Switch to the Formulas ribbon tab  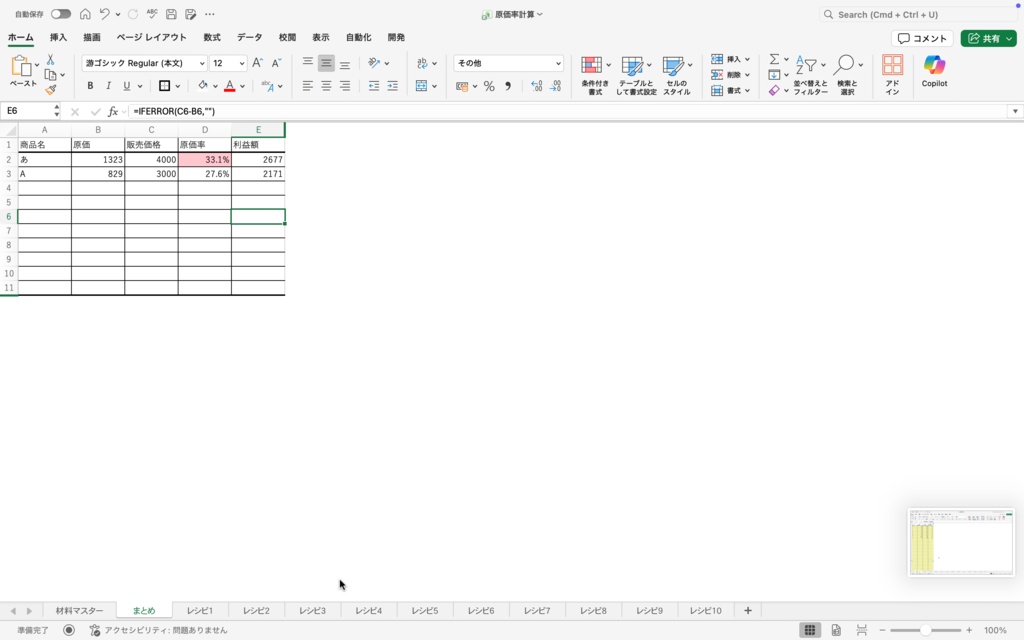pyautogui.click(x=212, y=37)
